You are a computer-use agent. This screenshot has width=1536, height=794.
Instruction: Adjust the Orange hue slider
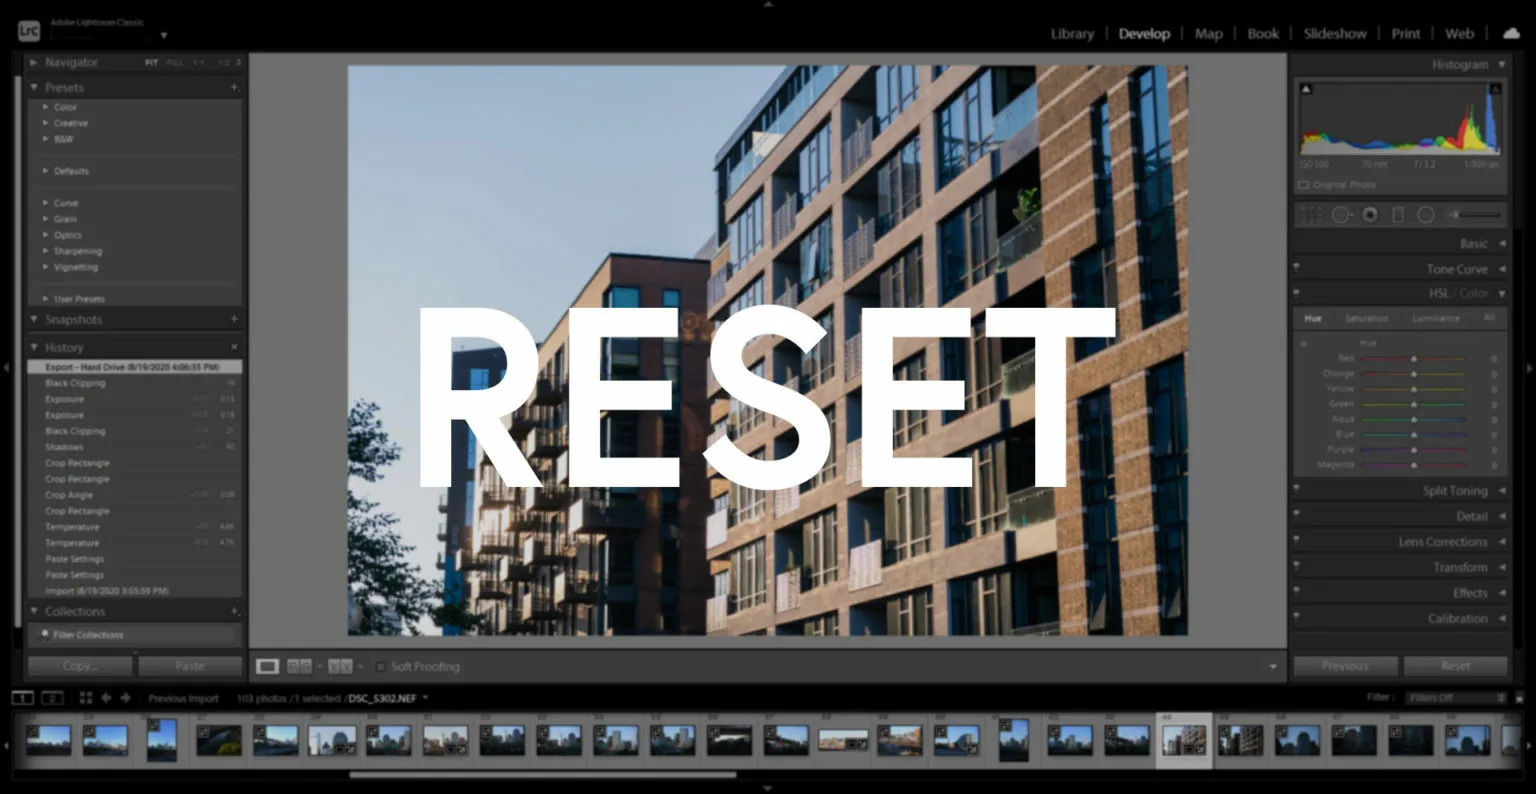click(x=1414, y=374)
